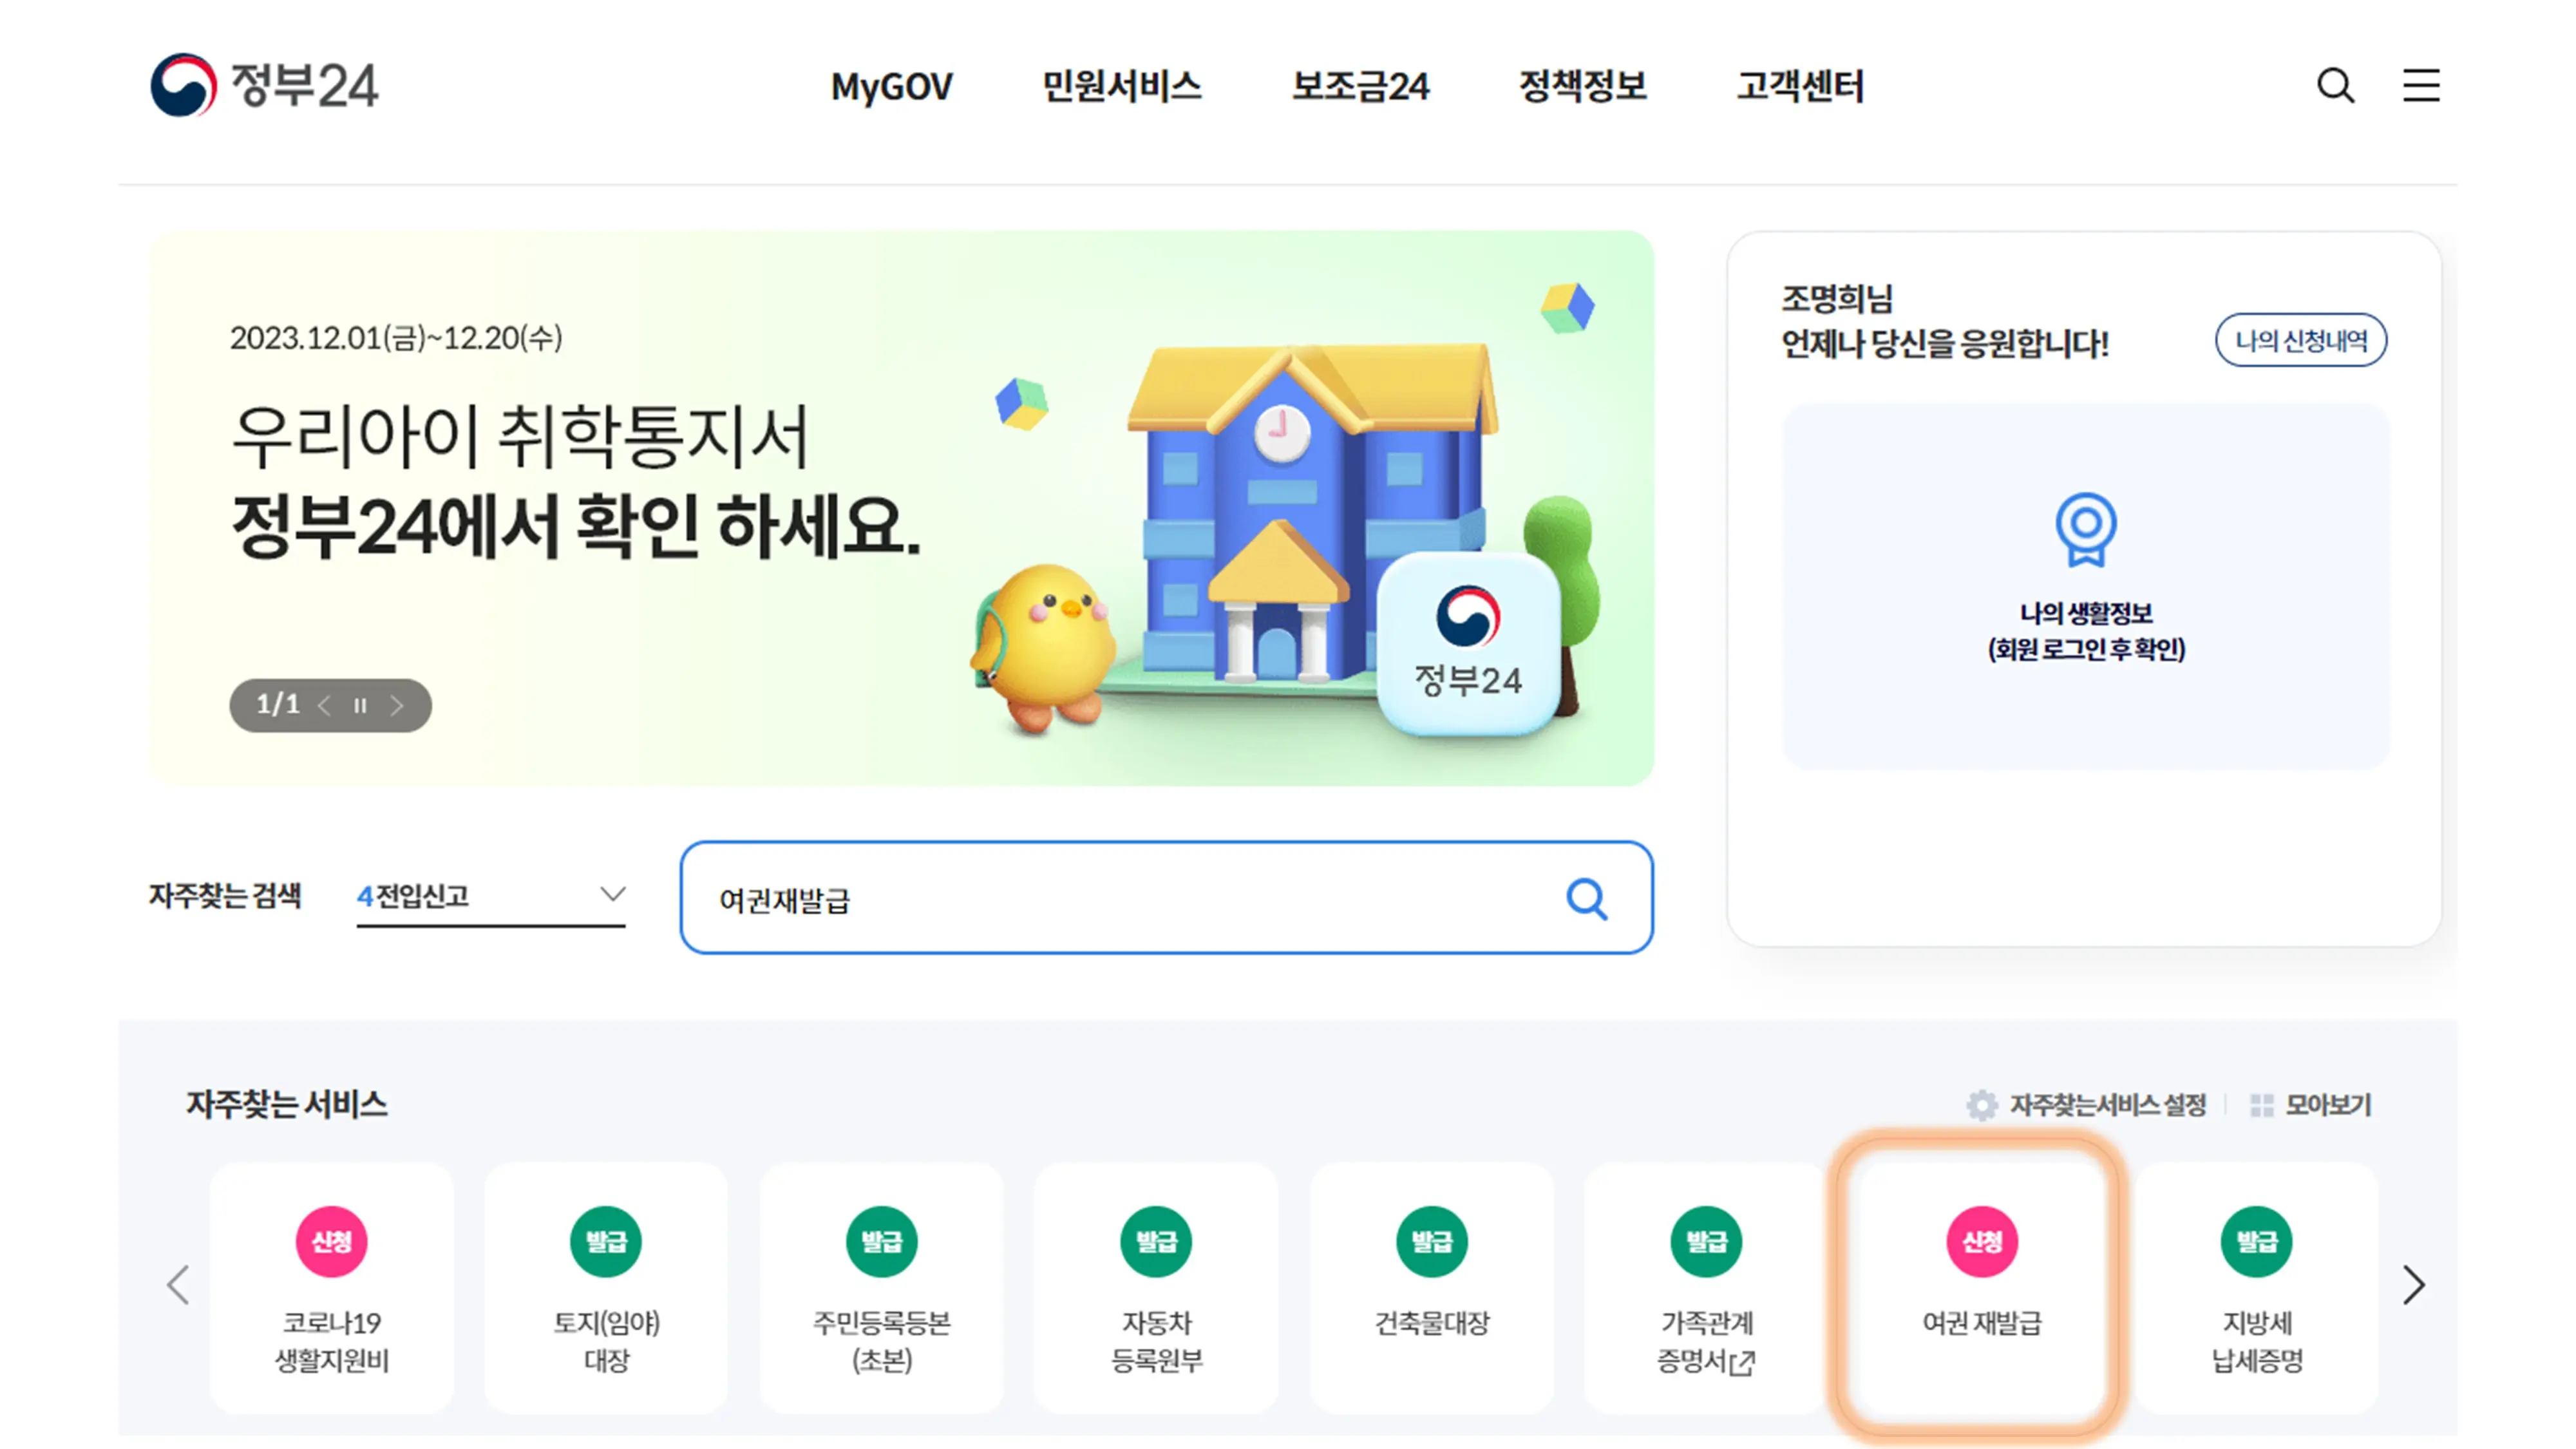Click the 정부24 logo
Viewport: 2576px width, 1449px height.
[266, 88]
